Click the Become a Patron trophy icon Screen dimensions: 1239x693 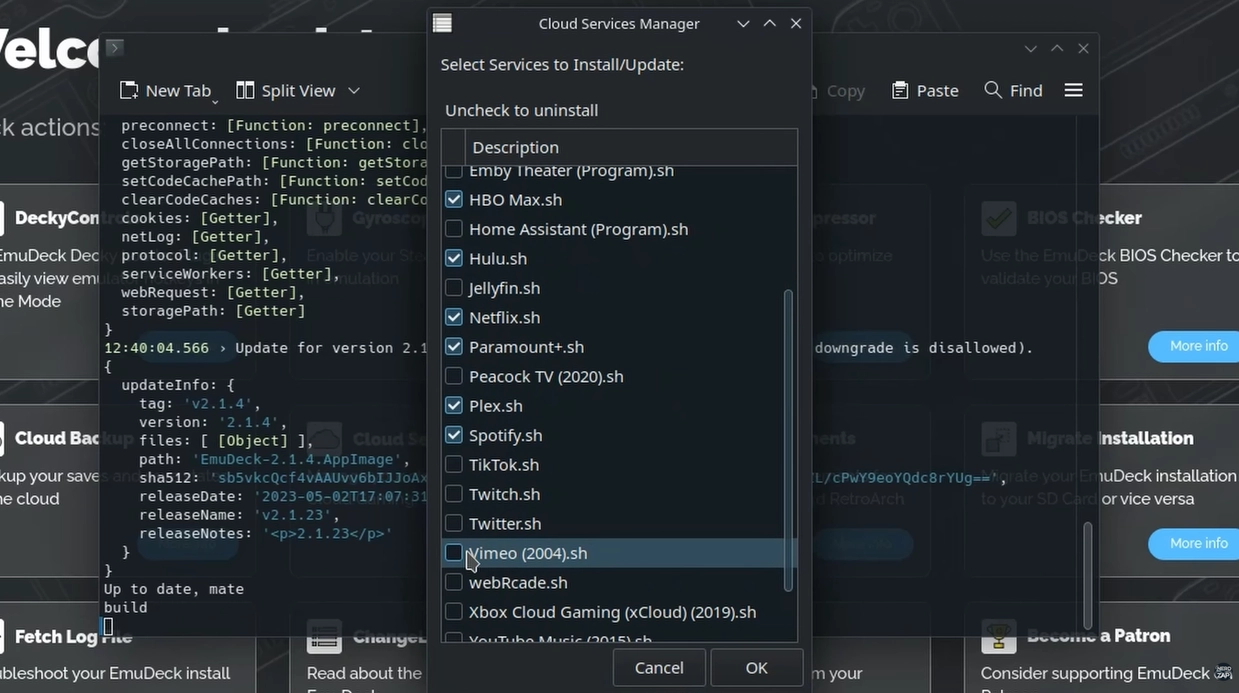pyautogui.click(x=998, y=635)
